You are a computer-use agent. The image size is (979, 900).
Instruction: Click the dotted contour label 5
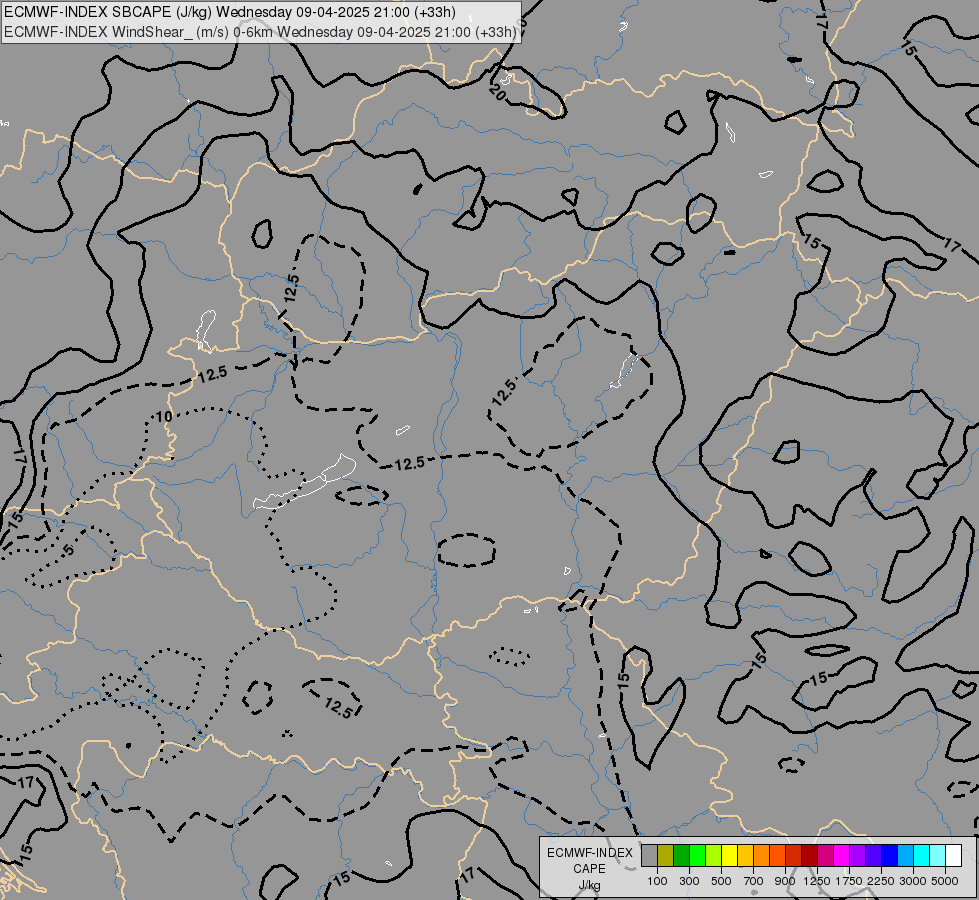click(x=69, y=550)
